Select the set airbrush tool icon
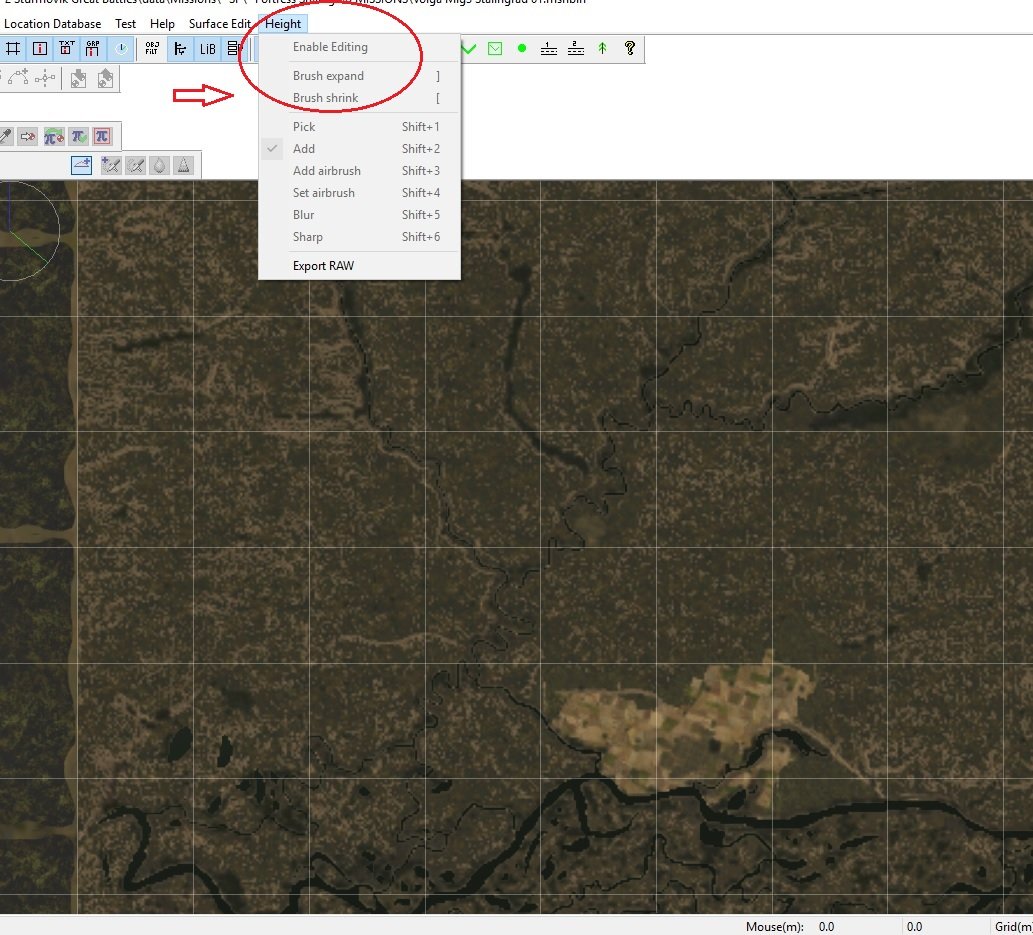Viewport: 1033px width, 935px height. (135, 165)
